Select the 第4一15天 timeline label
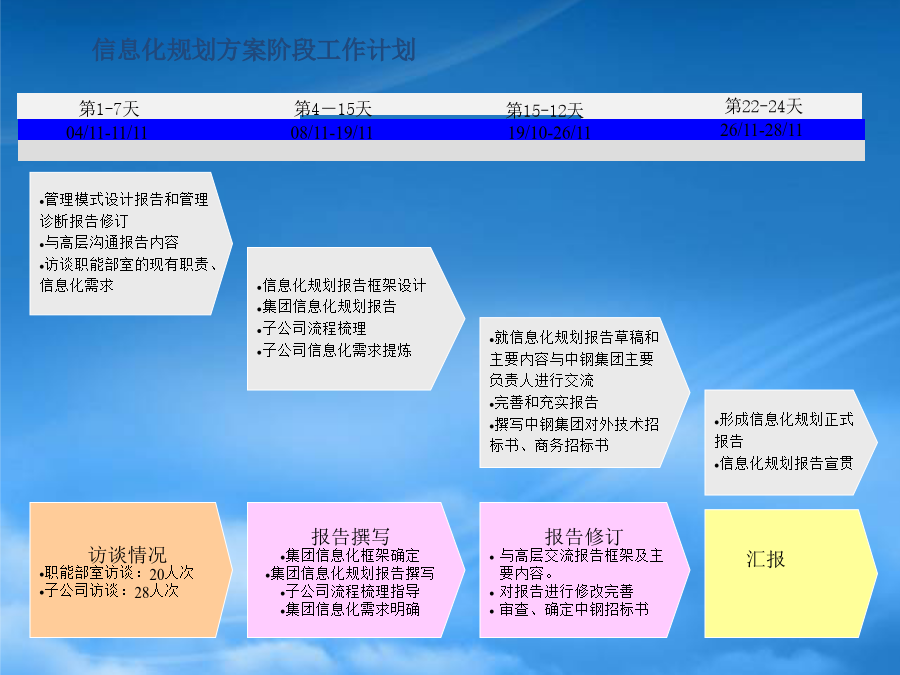 click(x=333, y=108)
